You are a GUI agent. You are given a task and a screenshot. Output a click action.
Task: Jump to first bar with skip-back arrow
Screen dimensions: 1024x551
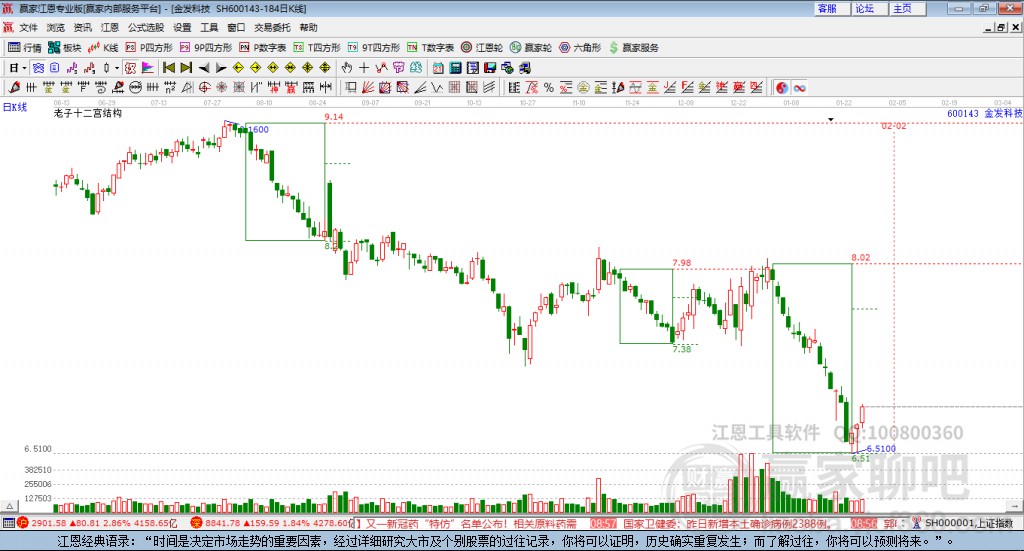click(168, 68)
